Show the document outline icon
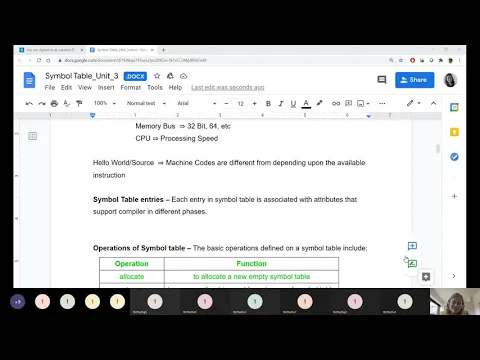 click(33, 136)
